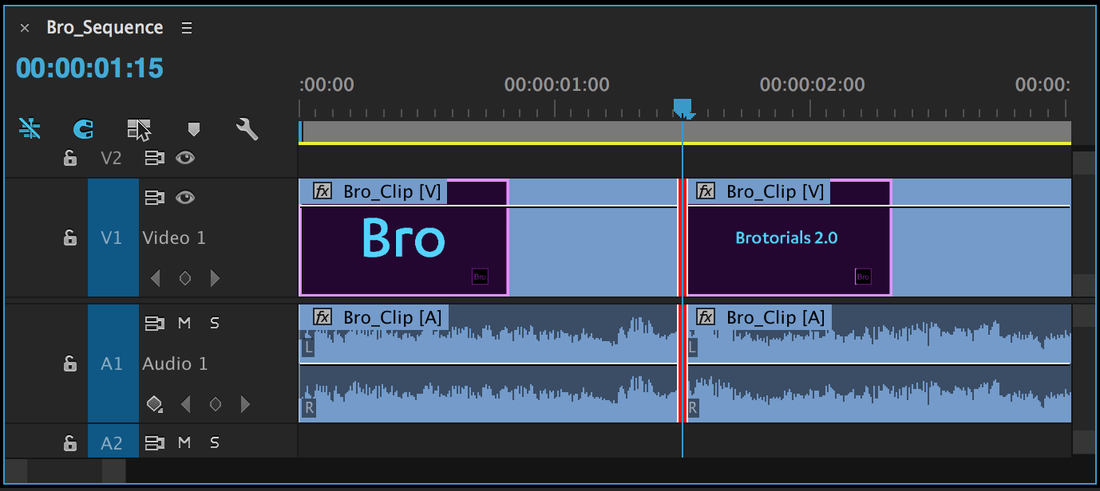Viewport: 1100px width, 491px height.
Task: Open the Bro_Sequence panel menu
Action: click(187, 28)
